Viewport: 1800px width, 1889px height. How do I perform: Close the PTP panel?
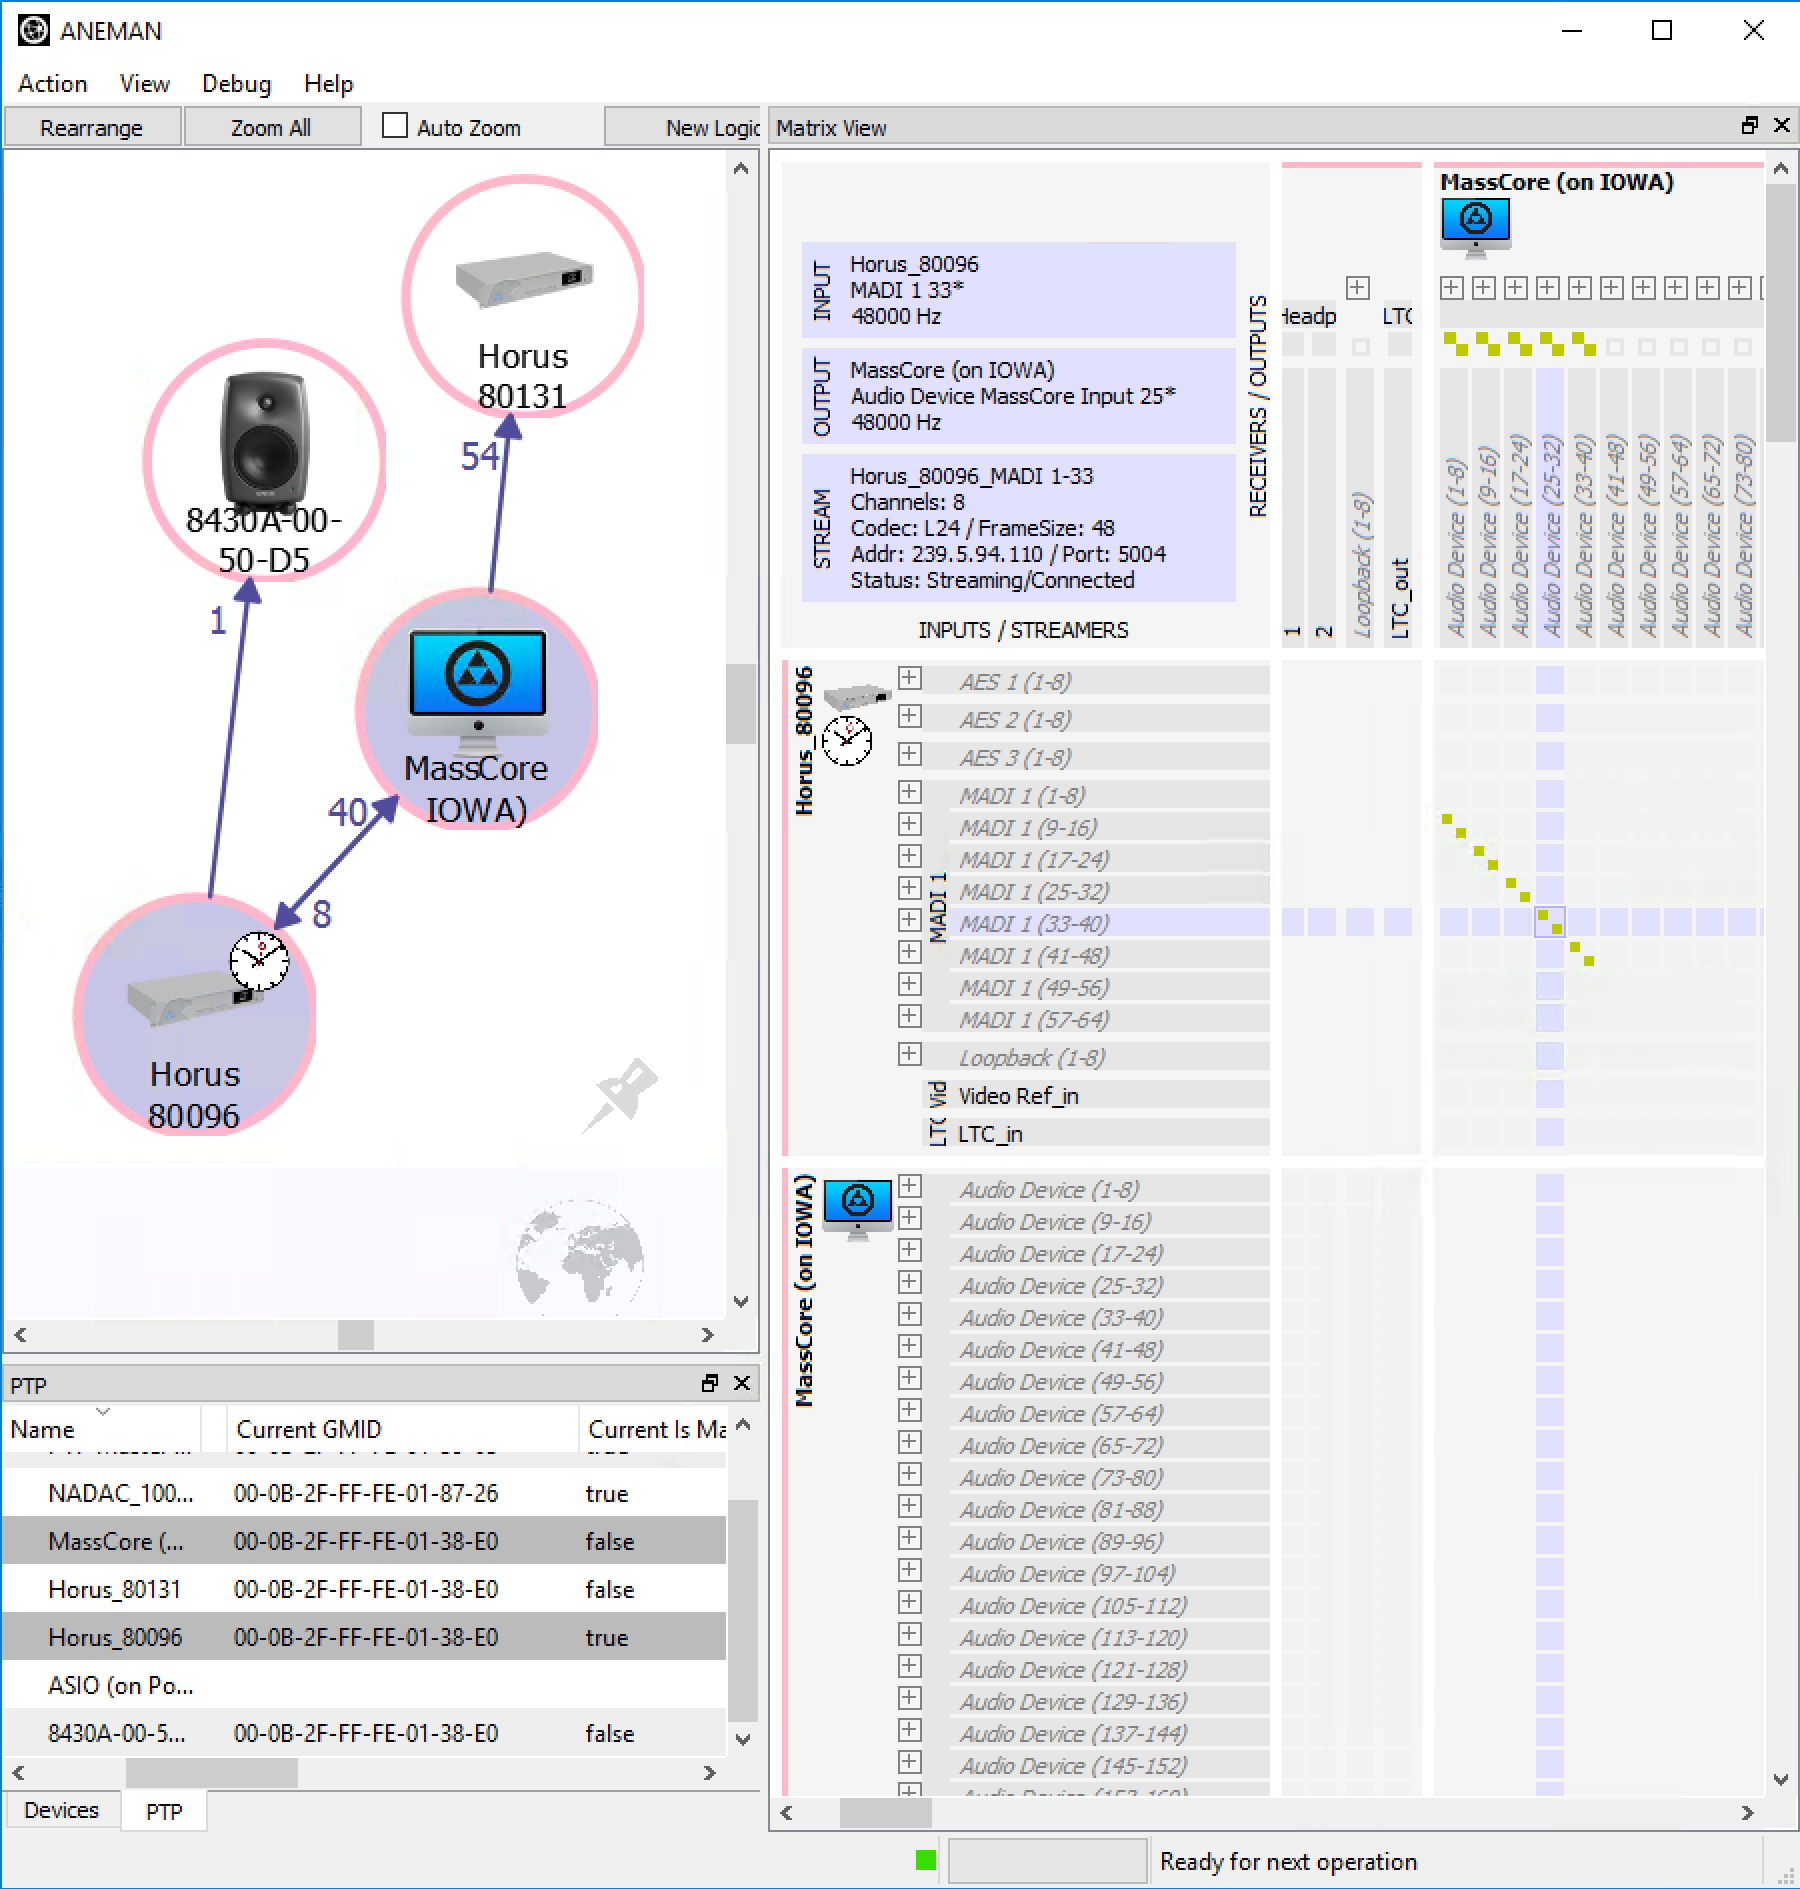click(x=742, y=1383)
